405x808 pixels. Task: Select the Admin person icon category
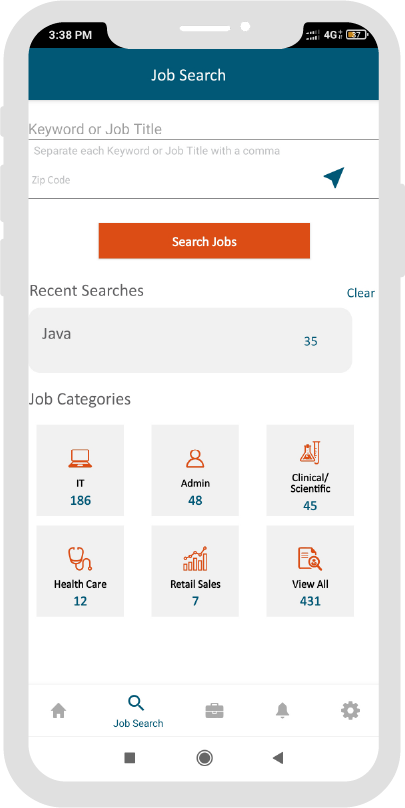coord(195,470)
